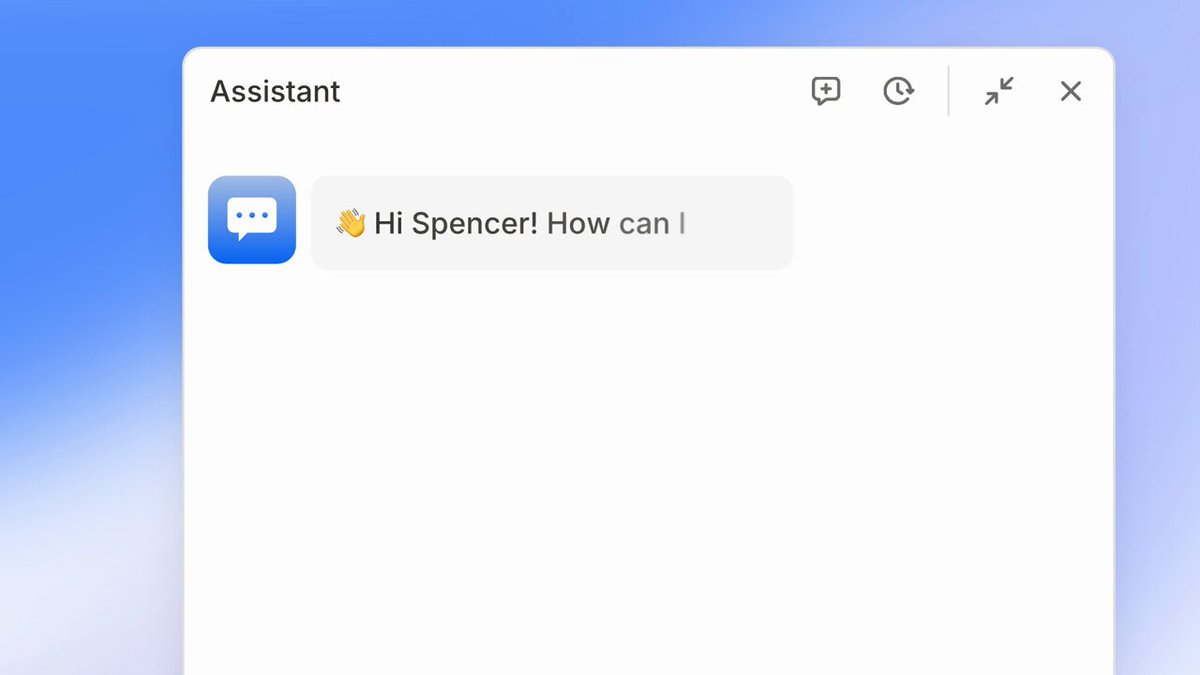1200x675 pixels.
Task: Dismiss the Assistant panel via the header X
Action: pos(1071,91)
